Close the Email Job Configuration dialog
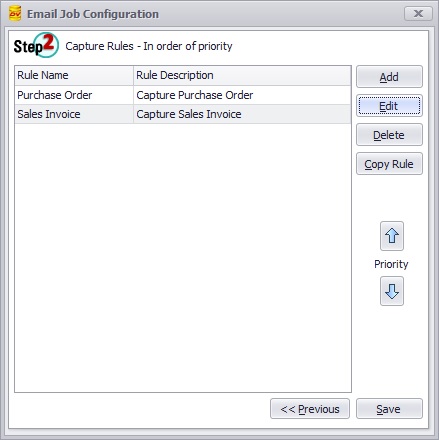 pyautogui.click(x=418, y=14)
